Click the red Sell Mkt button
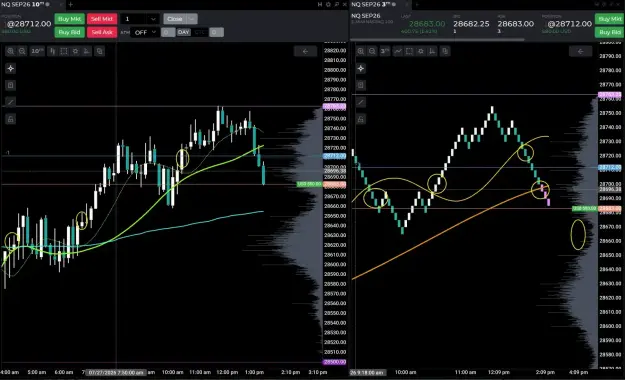625x380 pixels. point(102,19)
